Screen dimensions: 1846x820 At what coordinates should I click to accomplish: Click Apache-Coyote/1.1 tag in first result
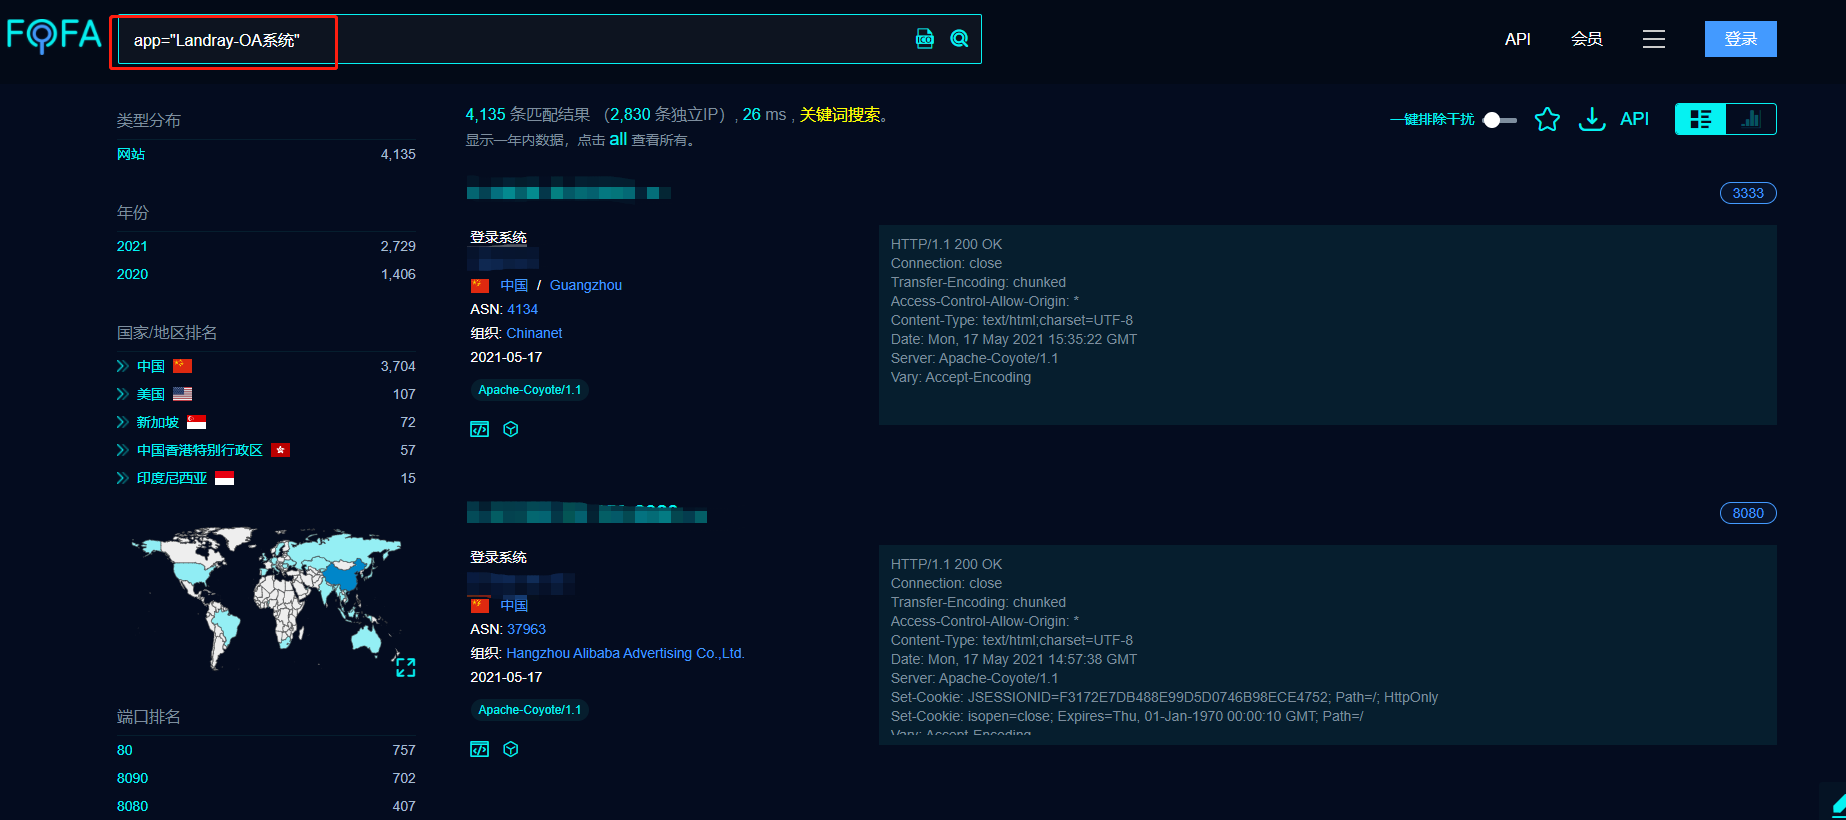pos(529,390)
